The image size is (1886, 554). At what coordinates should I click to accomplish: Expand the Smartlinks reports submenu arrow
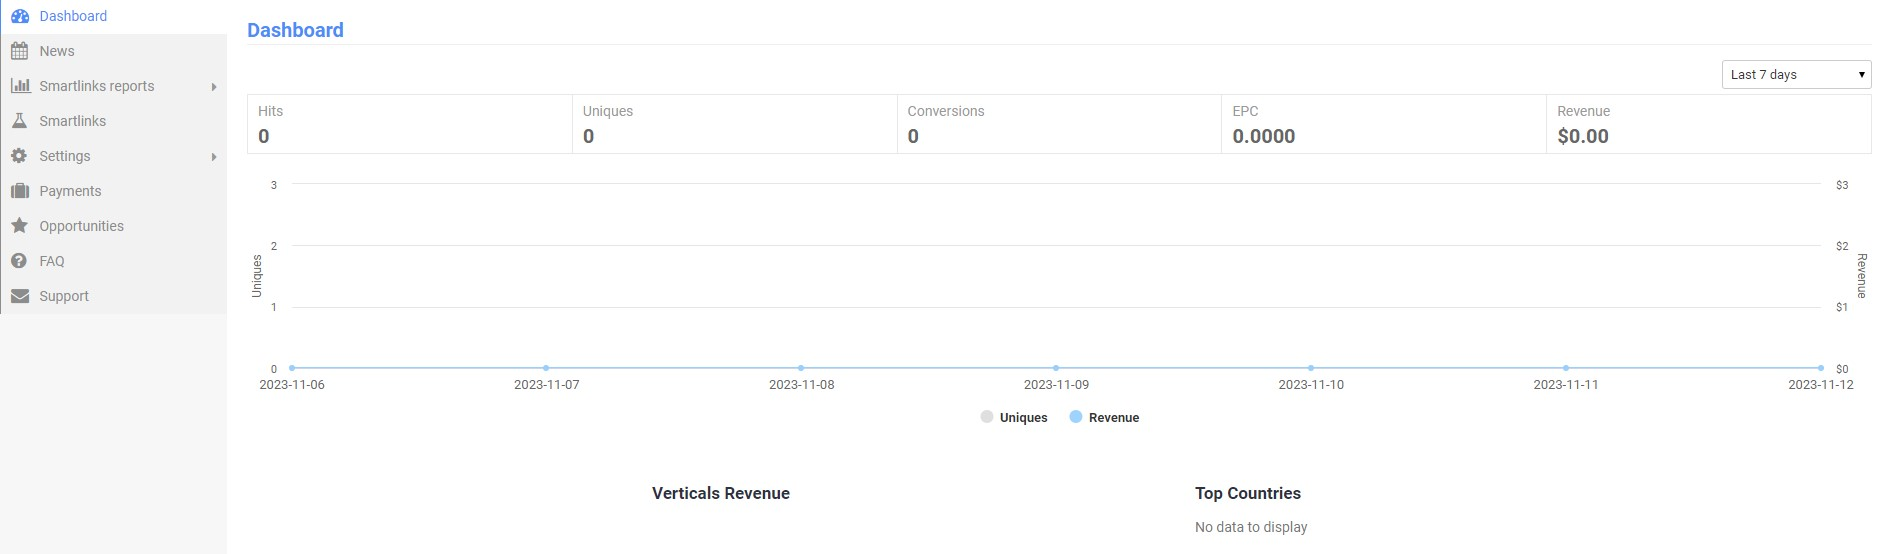point(214,87)
